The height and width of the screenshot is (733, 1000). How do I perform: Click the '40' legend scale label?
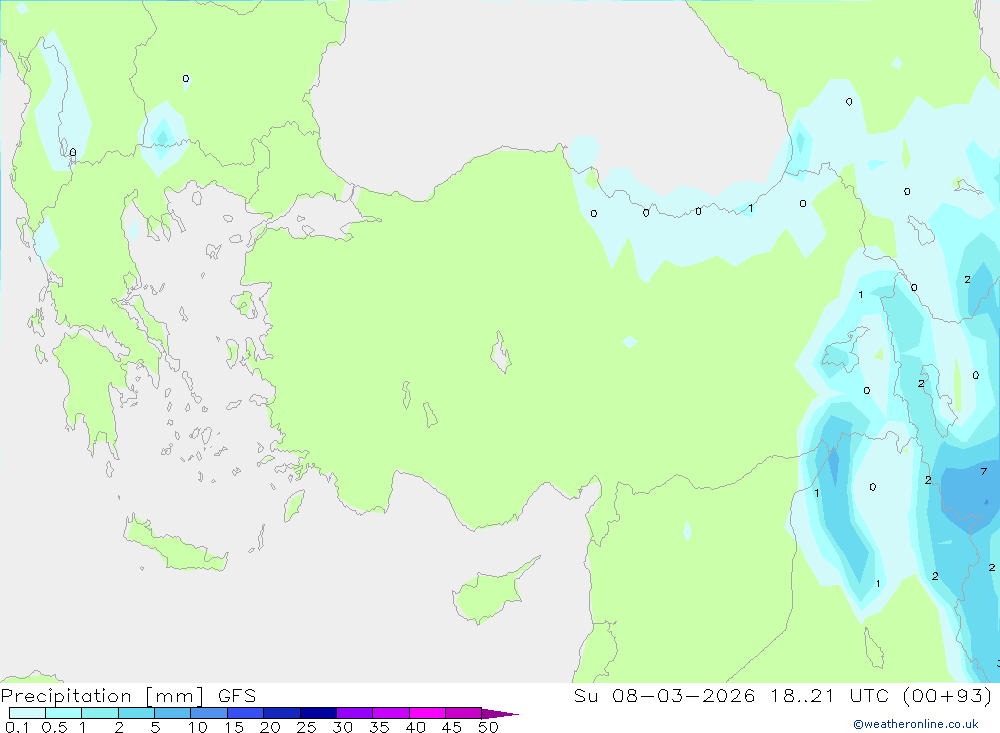coord(415,727)
